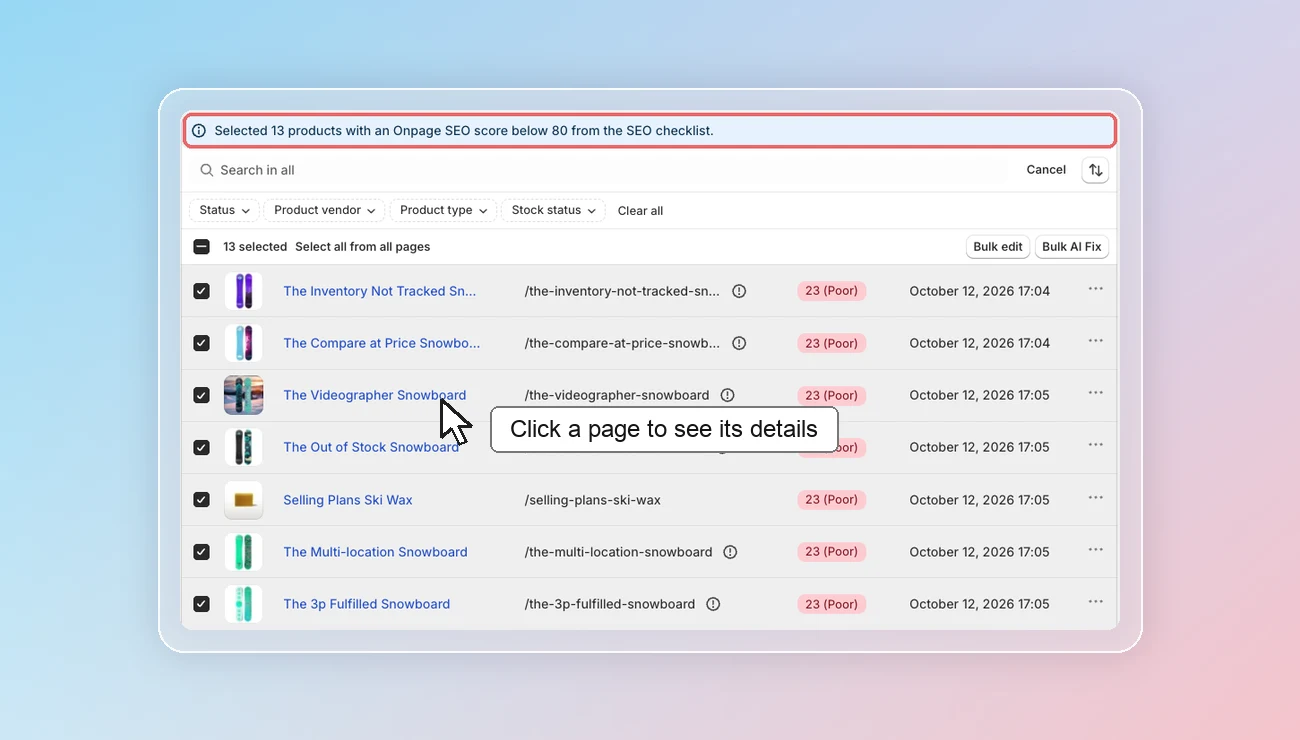The width and height of the screenshot is (1300, 740).
Task: Click the 23 (Poor) score for 3p Fulfilled Snowboard
Action: (x=832, y=604)
